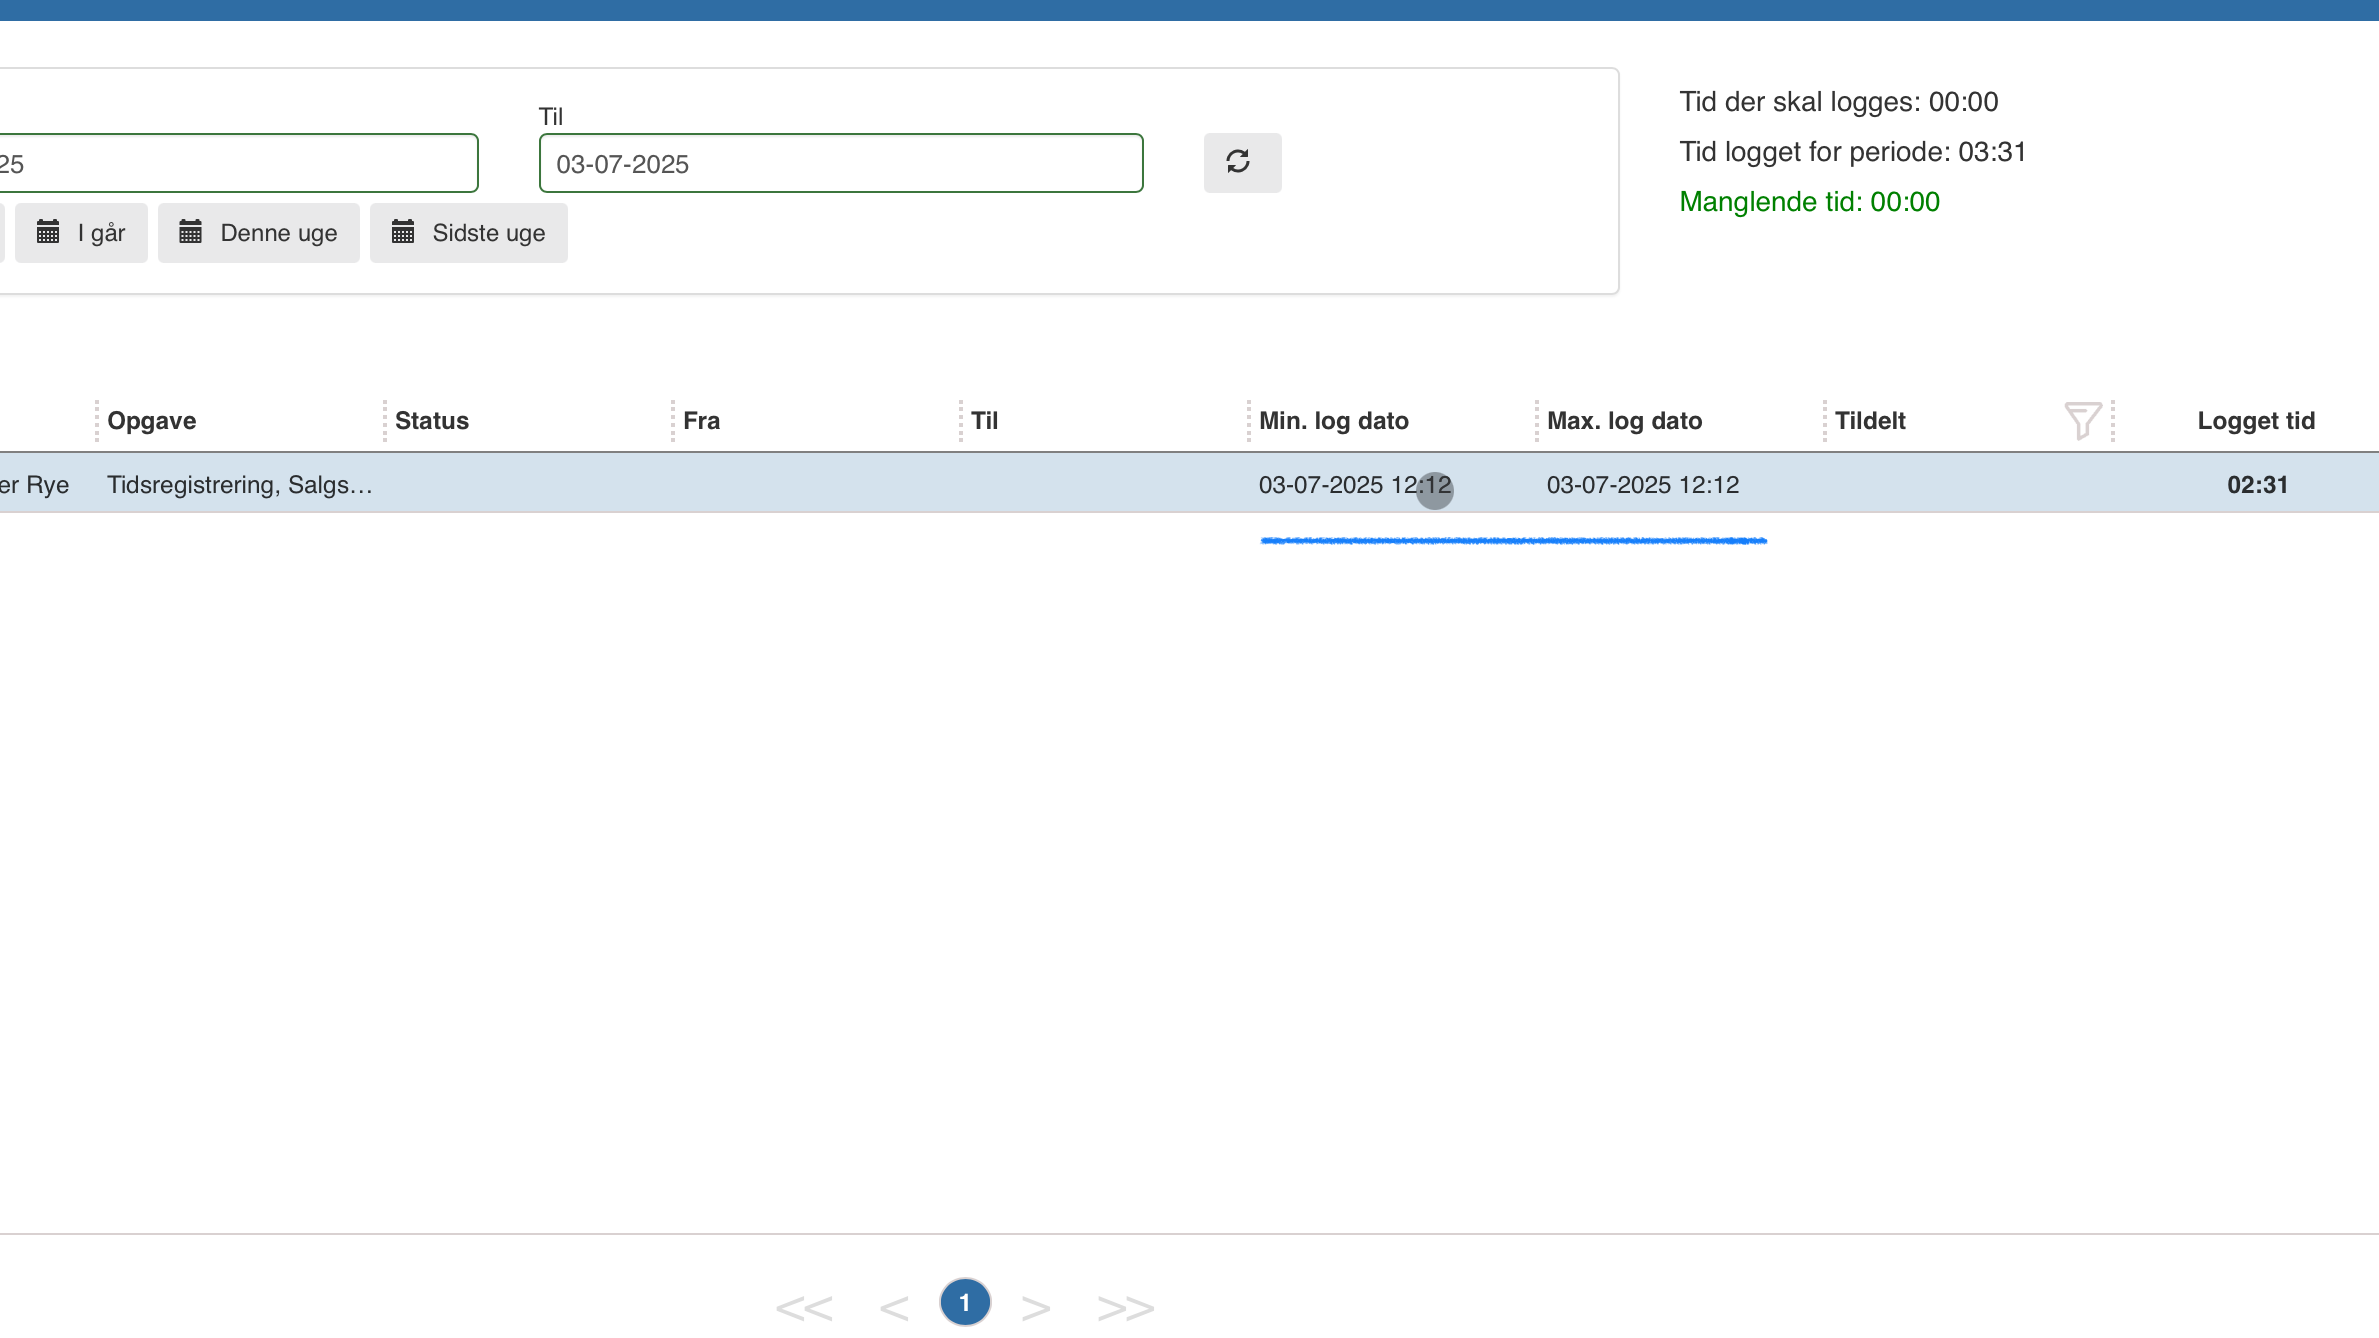
Task: Sort by Max. log dato column
Action: pos(1624,421)
